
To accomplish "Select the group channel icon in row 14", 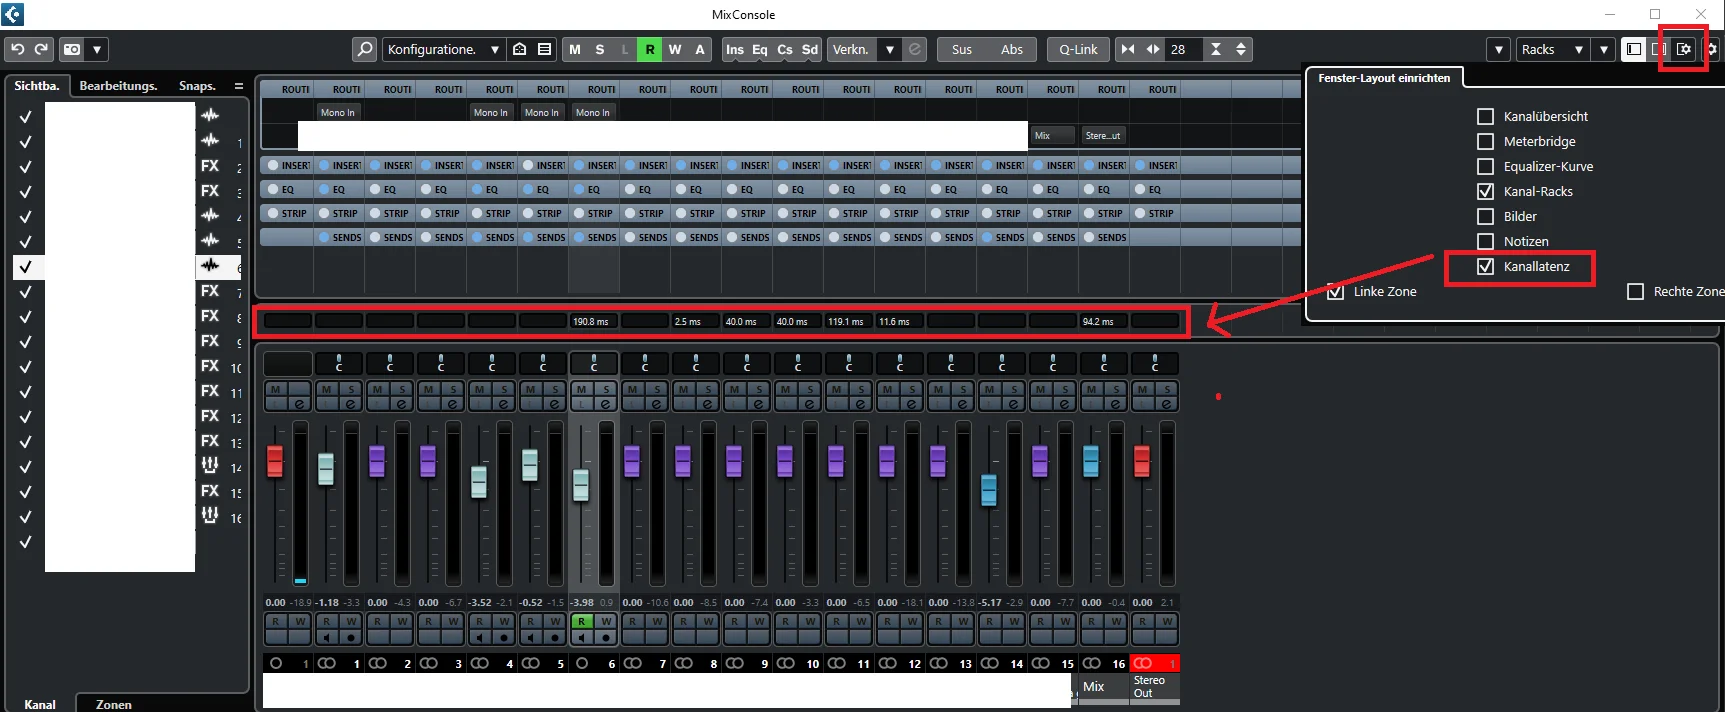I will coord(210,465).
